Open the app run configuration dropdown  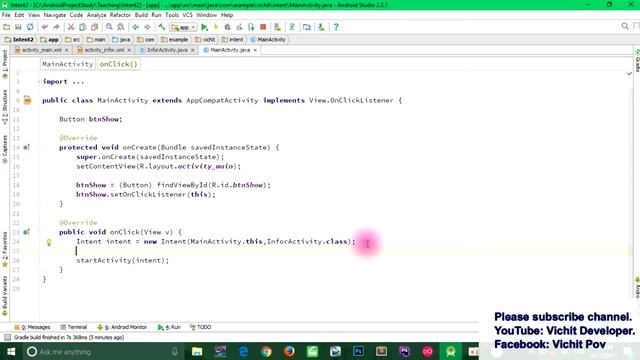tap(184, 27)
